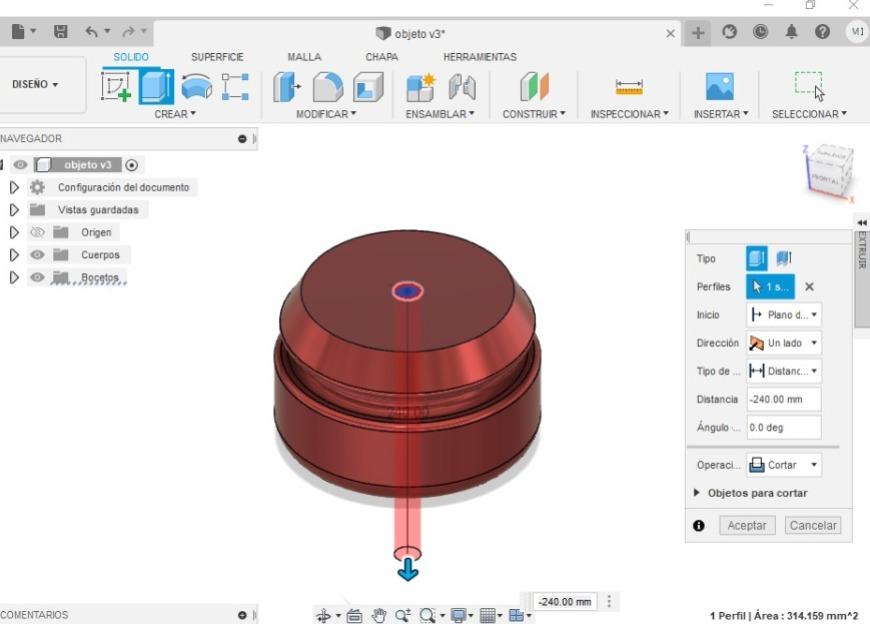Open the Extensions icon in title bar
This screenshot has width=870, height=624.
(729, 32)
